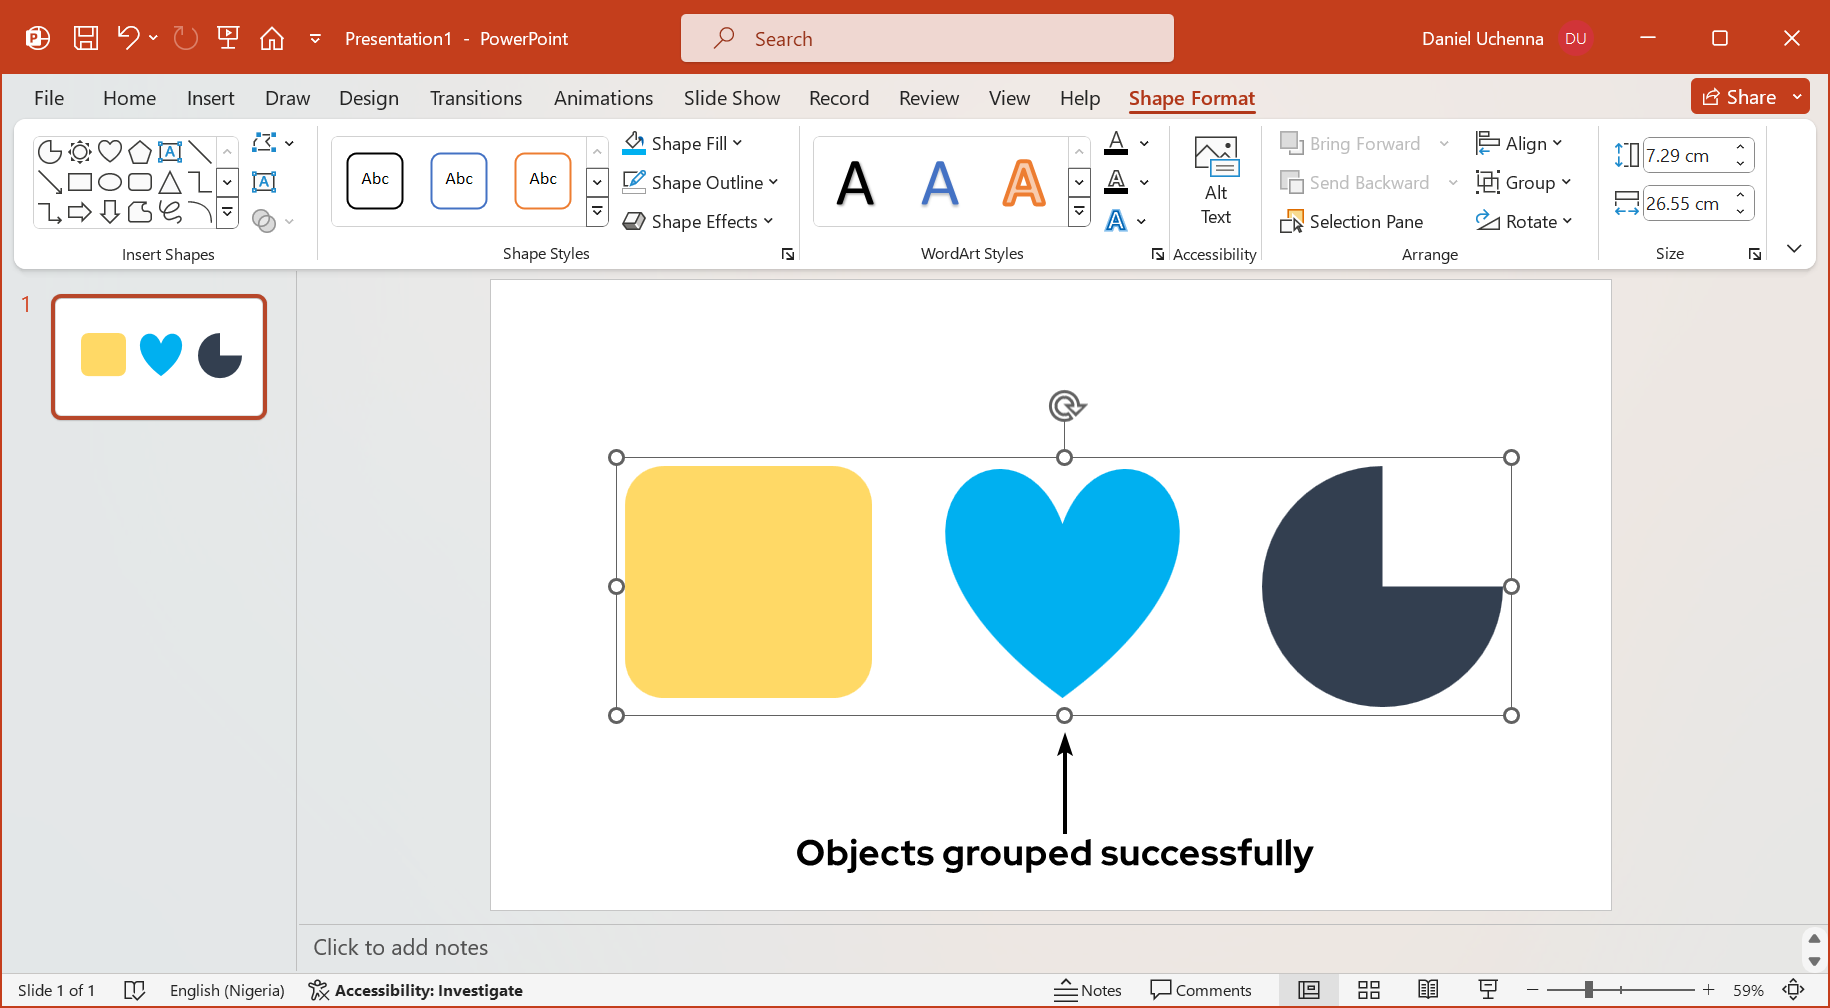Select the Rectangle from Insert Shapes
This screenshot has height=1008, width=1830.
pos(80,182)
